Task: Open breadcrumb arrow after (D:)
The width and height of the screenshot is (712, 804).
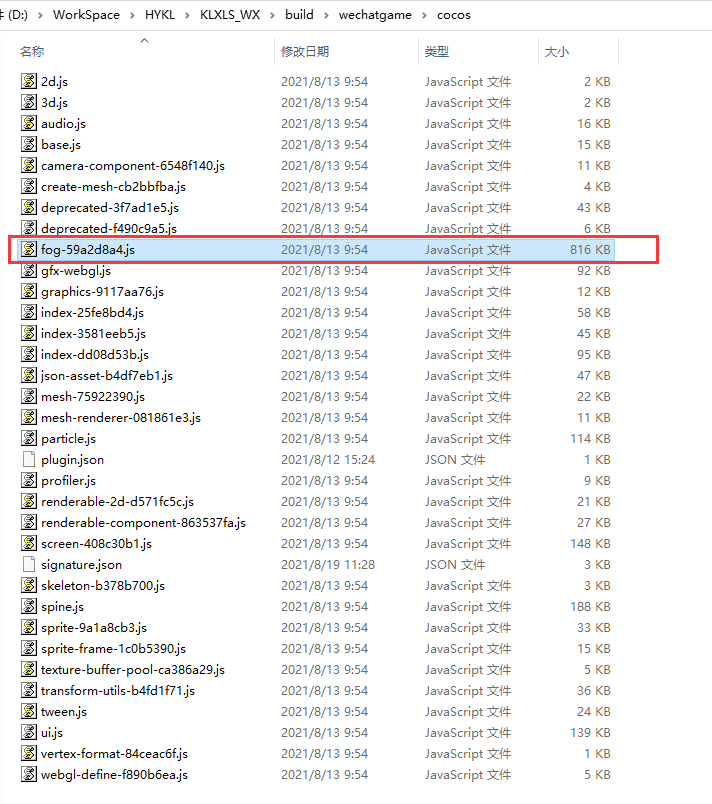Action: click(x=40, y=15)
